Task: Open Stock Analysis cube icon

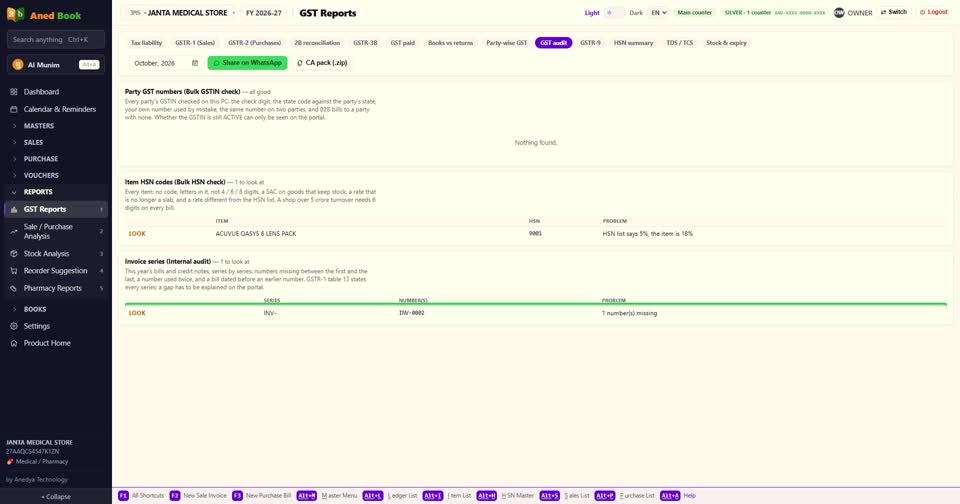Action: (13, 254)
